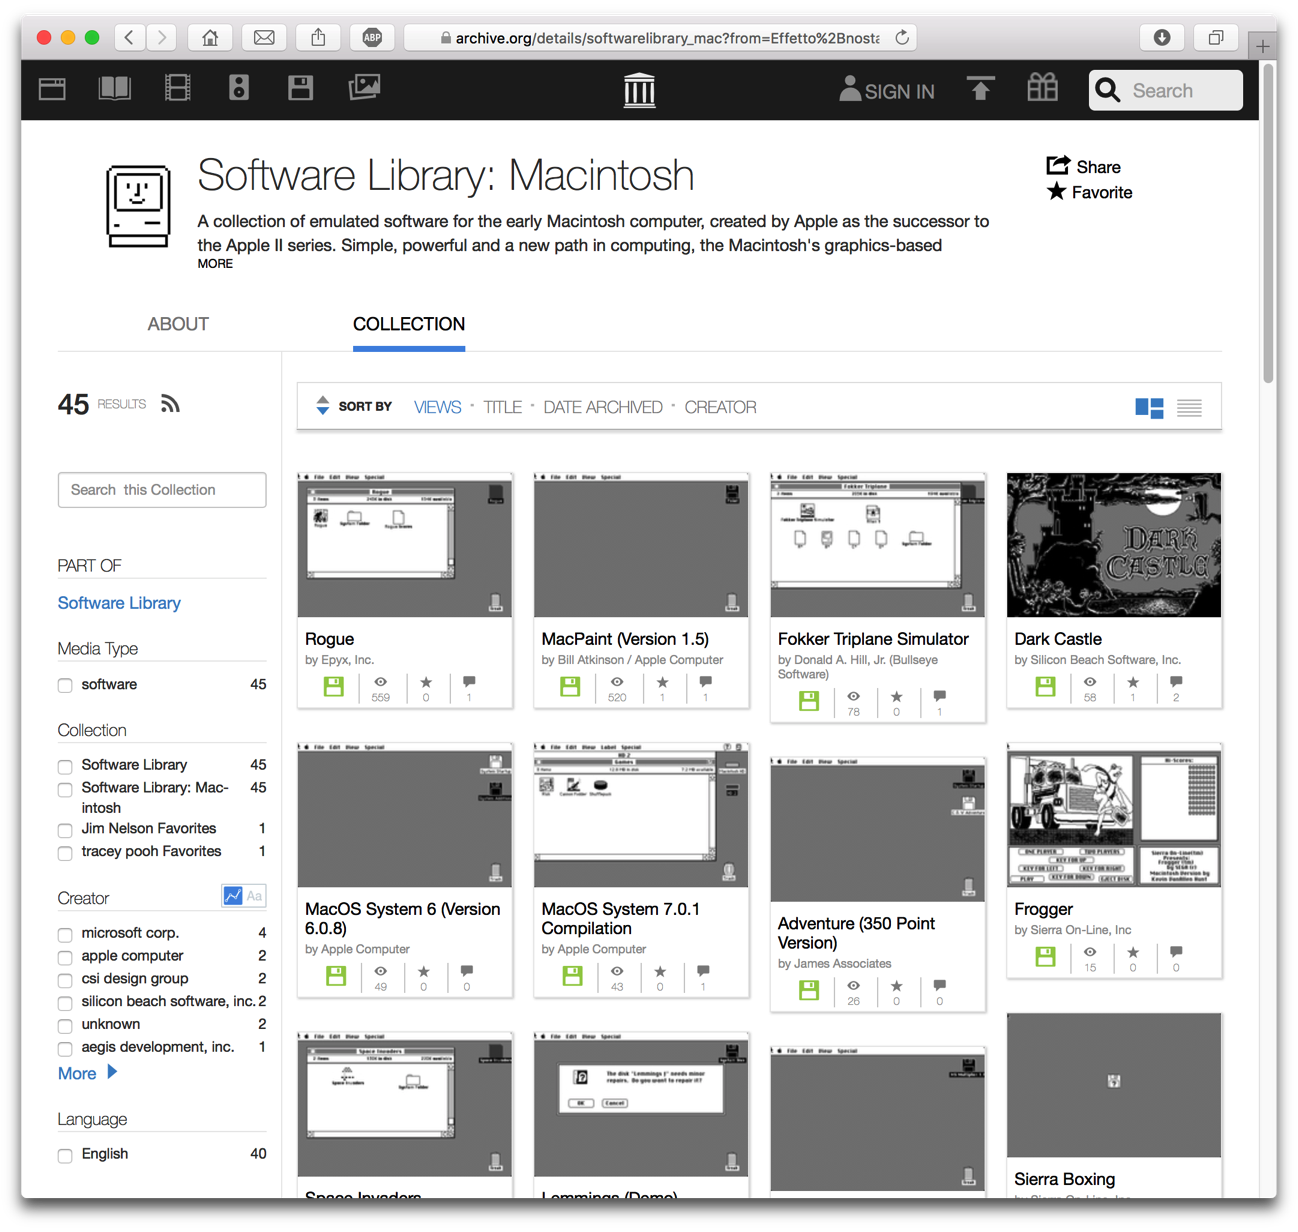
Task: Click the Adblock Plus toolbar icon
Action: click(372, 38)
